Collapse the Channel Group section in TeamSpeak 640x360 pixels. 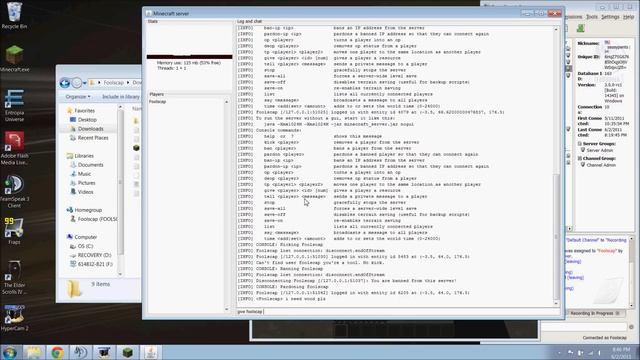click(580, 158)
